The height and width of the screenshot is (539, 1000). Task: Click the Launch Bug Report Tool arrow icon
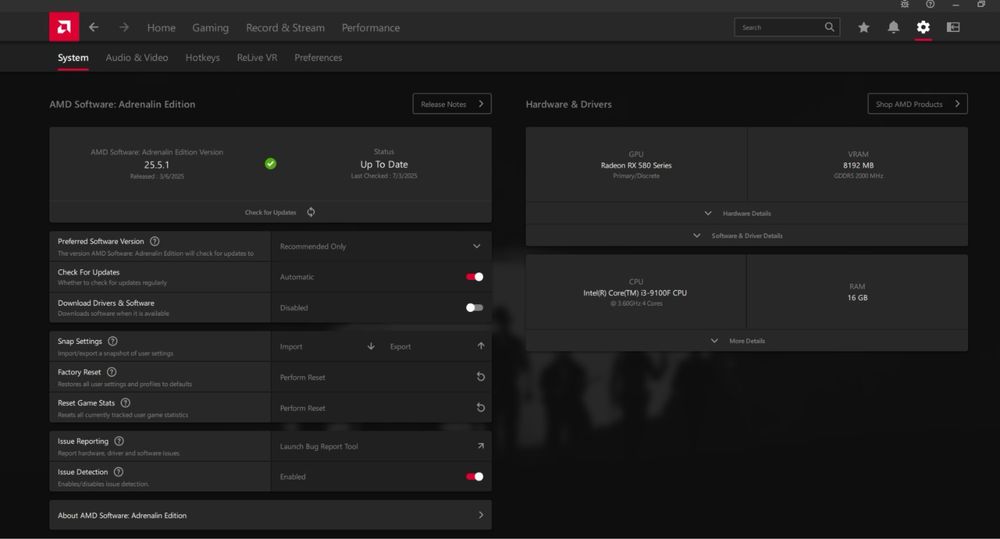coord(480,446)
